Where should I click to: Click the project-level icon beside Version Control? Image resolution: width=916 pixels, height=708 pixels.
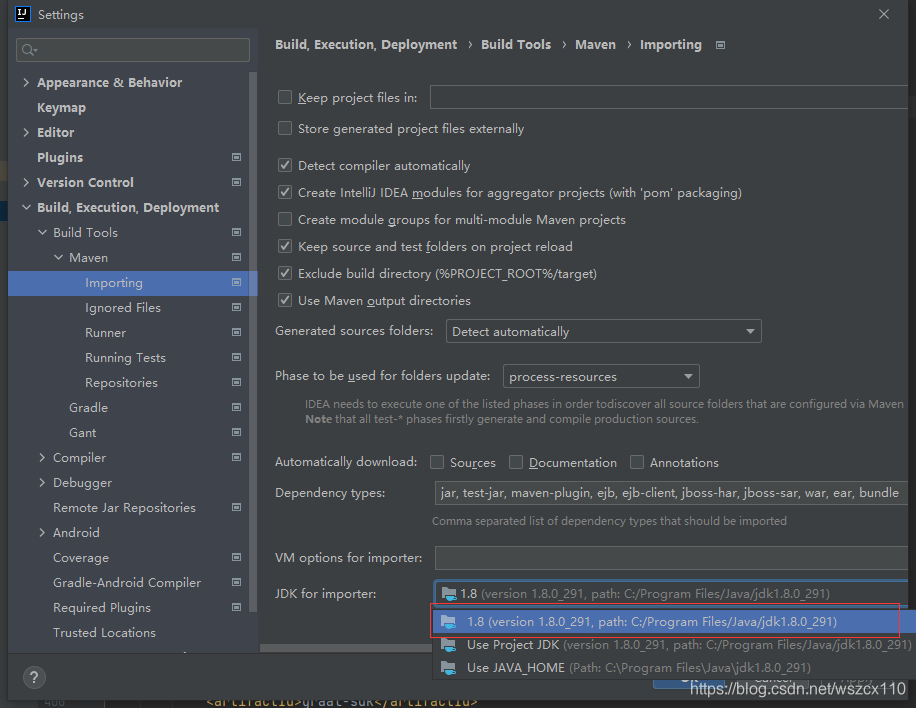pos(237,182)
